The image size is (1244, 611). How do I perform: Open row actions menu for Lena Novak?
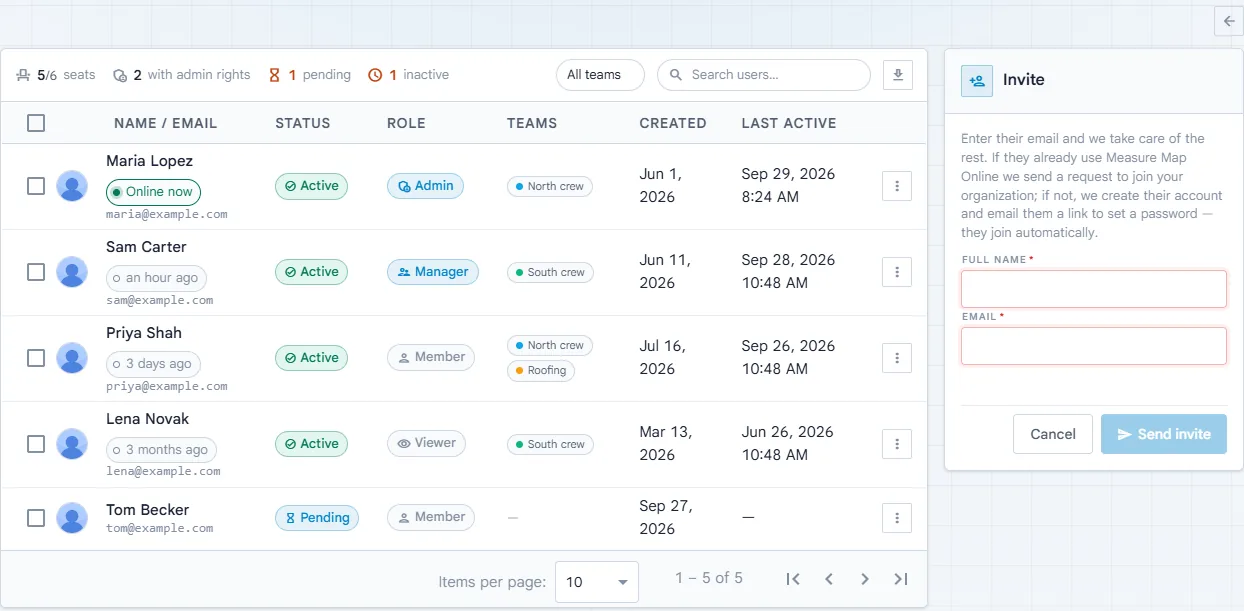click(x=897, y=444)
